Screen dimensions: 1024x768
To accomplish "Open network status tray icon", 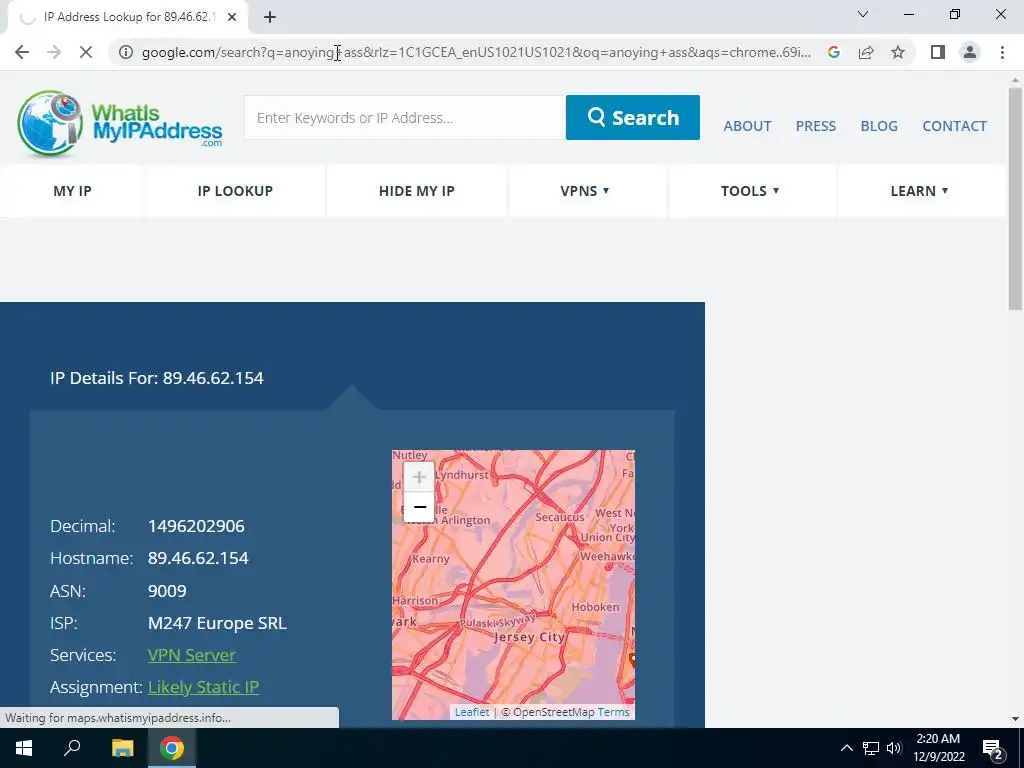I will (871, 748).
